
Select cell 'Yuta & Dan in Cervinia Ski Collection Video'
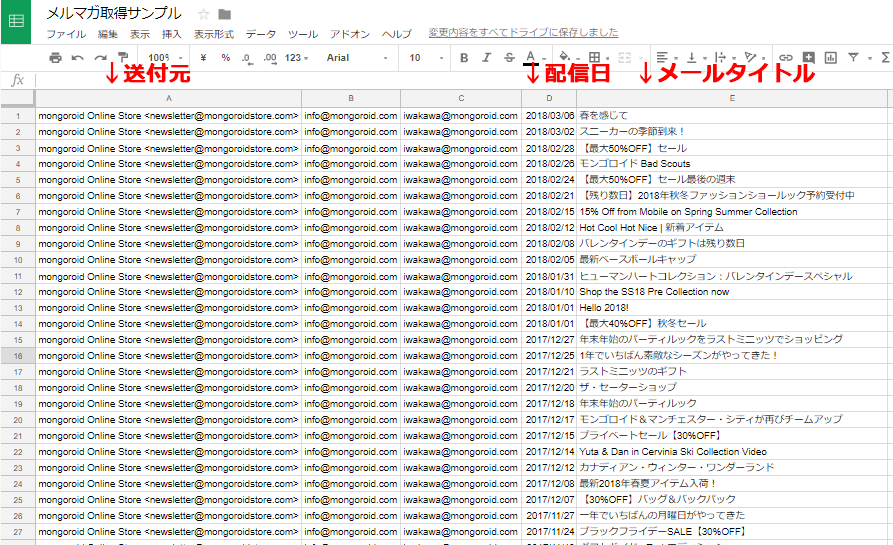point(732,452)
